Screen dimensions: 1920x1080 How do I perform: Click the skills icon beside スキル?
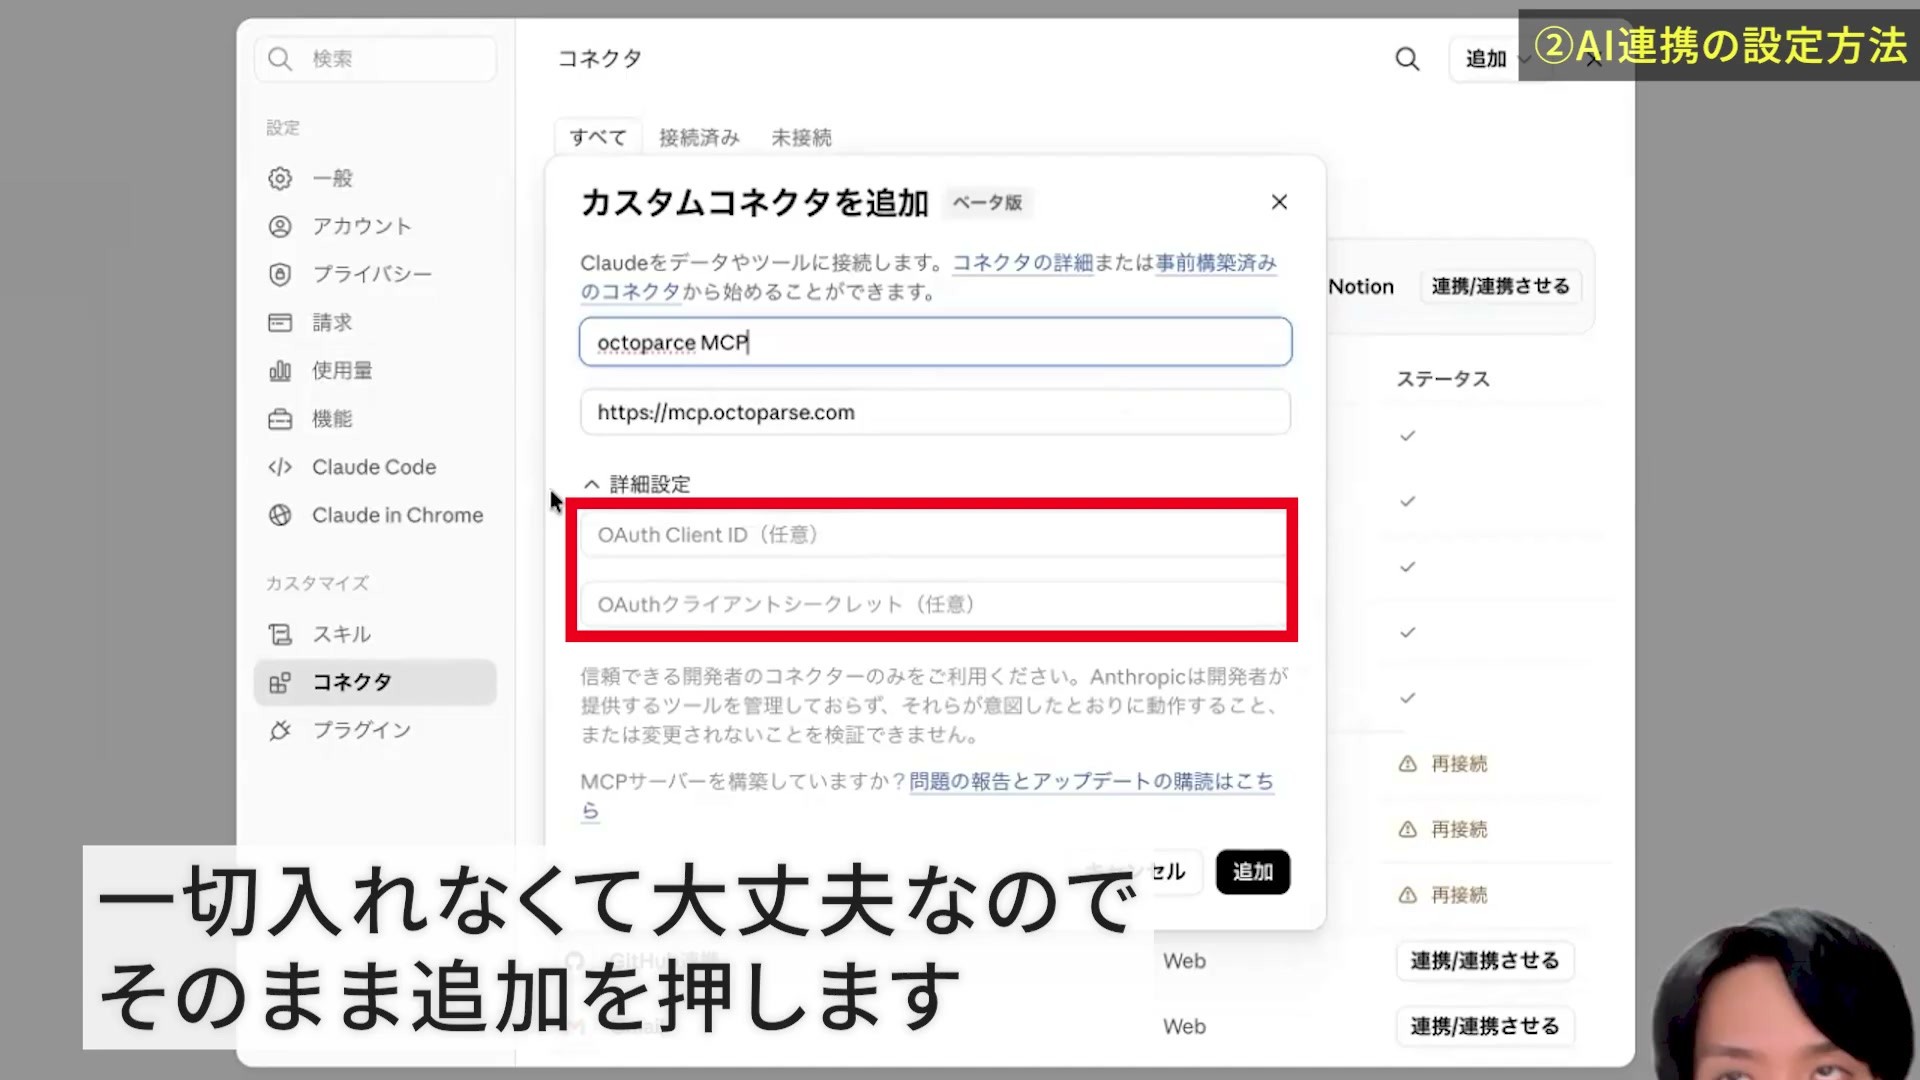[280, 634]
